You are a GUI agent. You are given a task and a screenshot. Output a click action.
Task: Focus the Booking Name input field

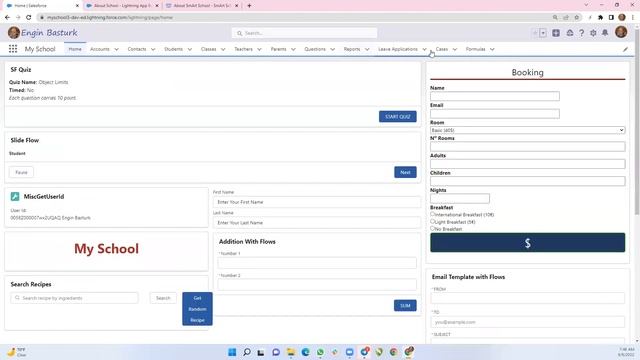pos(495,96)
